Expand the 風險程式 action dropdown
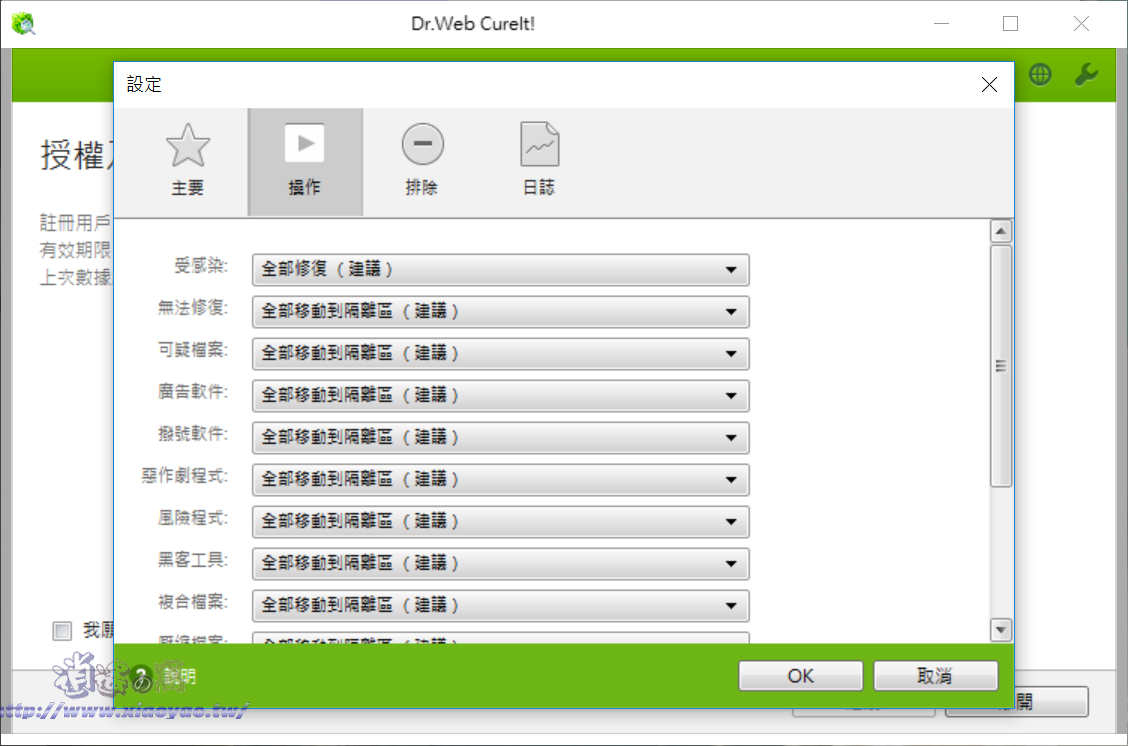The image size is (1128, 746). pyautogui.click(x=500, y=522)
